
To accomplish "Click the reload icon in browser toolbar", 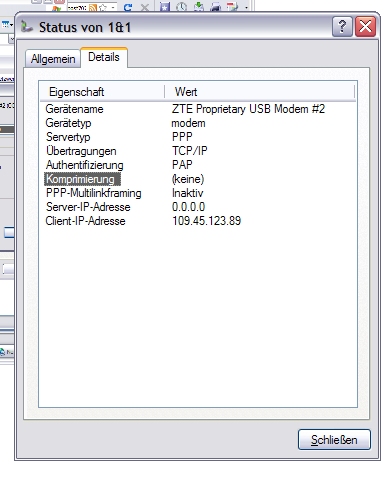I will [128, 7].
